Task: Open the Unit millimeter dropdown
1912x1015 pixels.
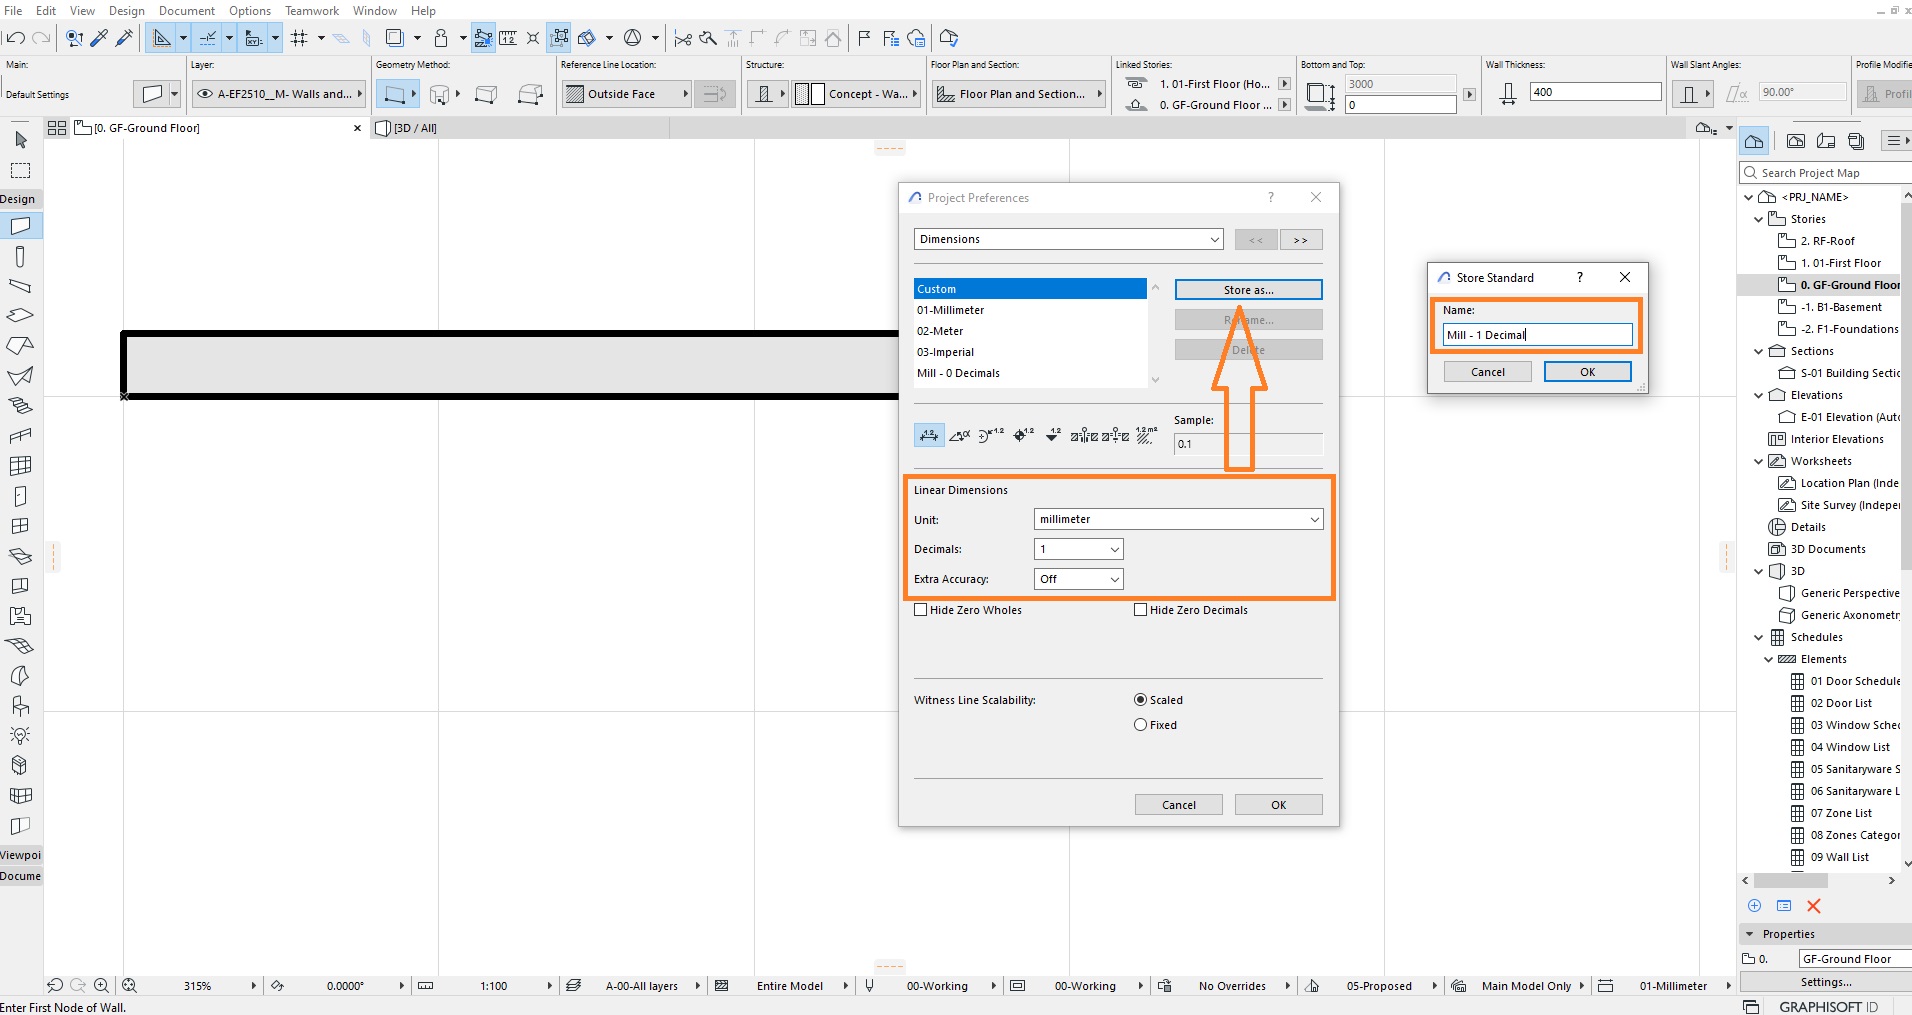Action: [1178, 519]
